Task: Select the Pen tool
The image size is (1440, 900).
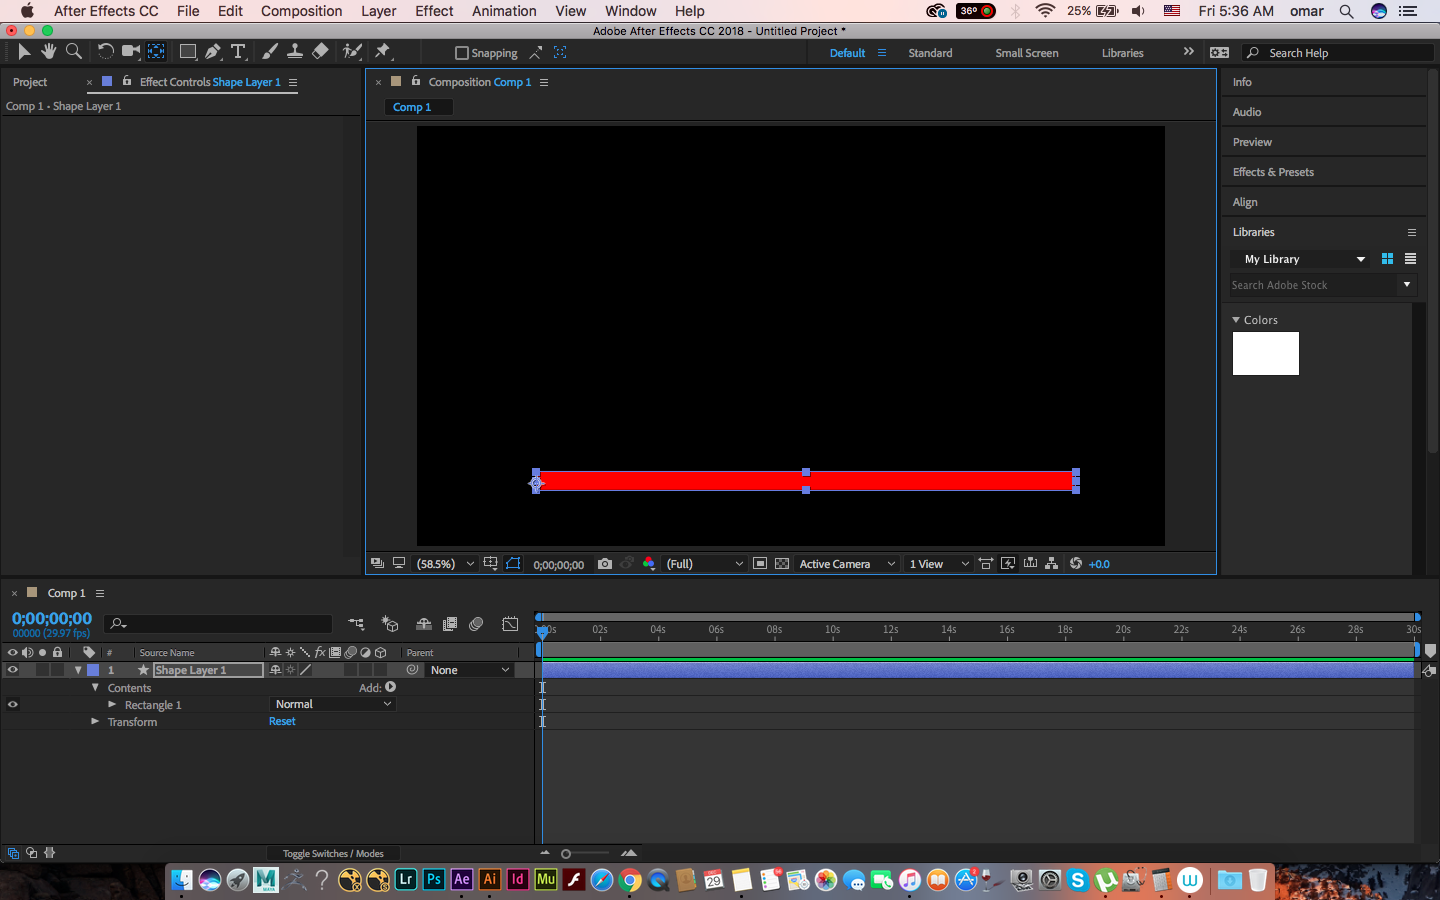Action: point(213,52)
